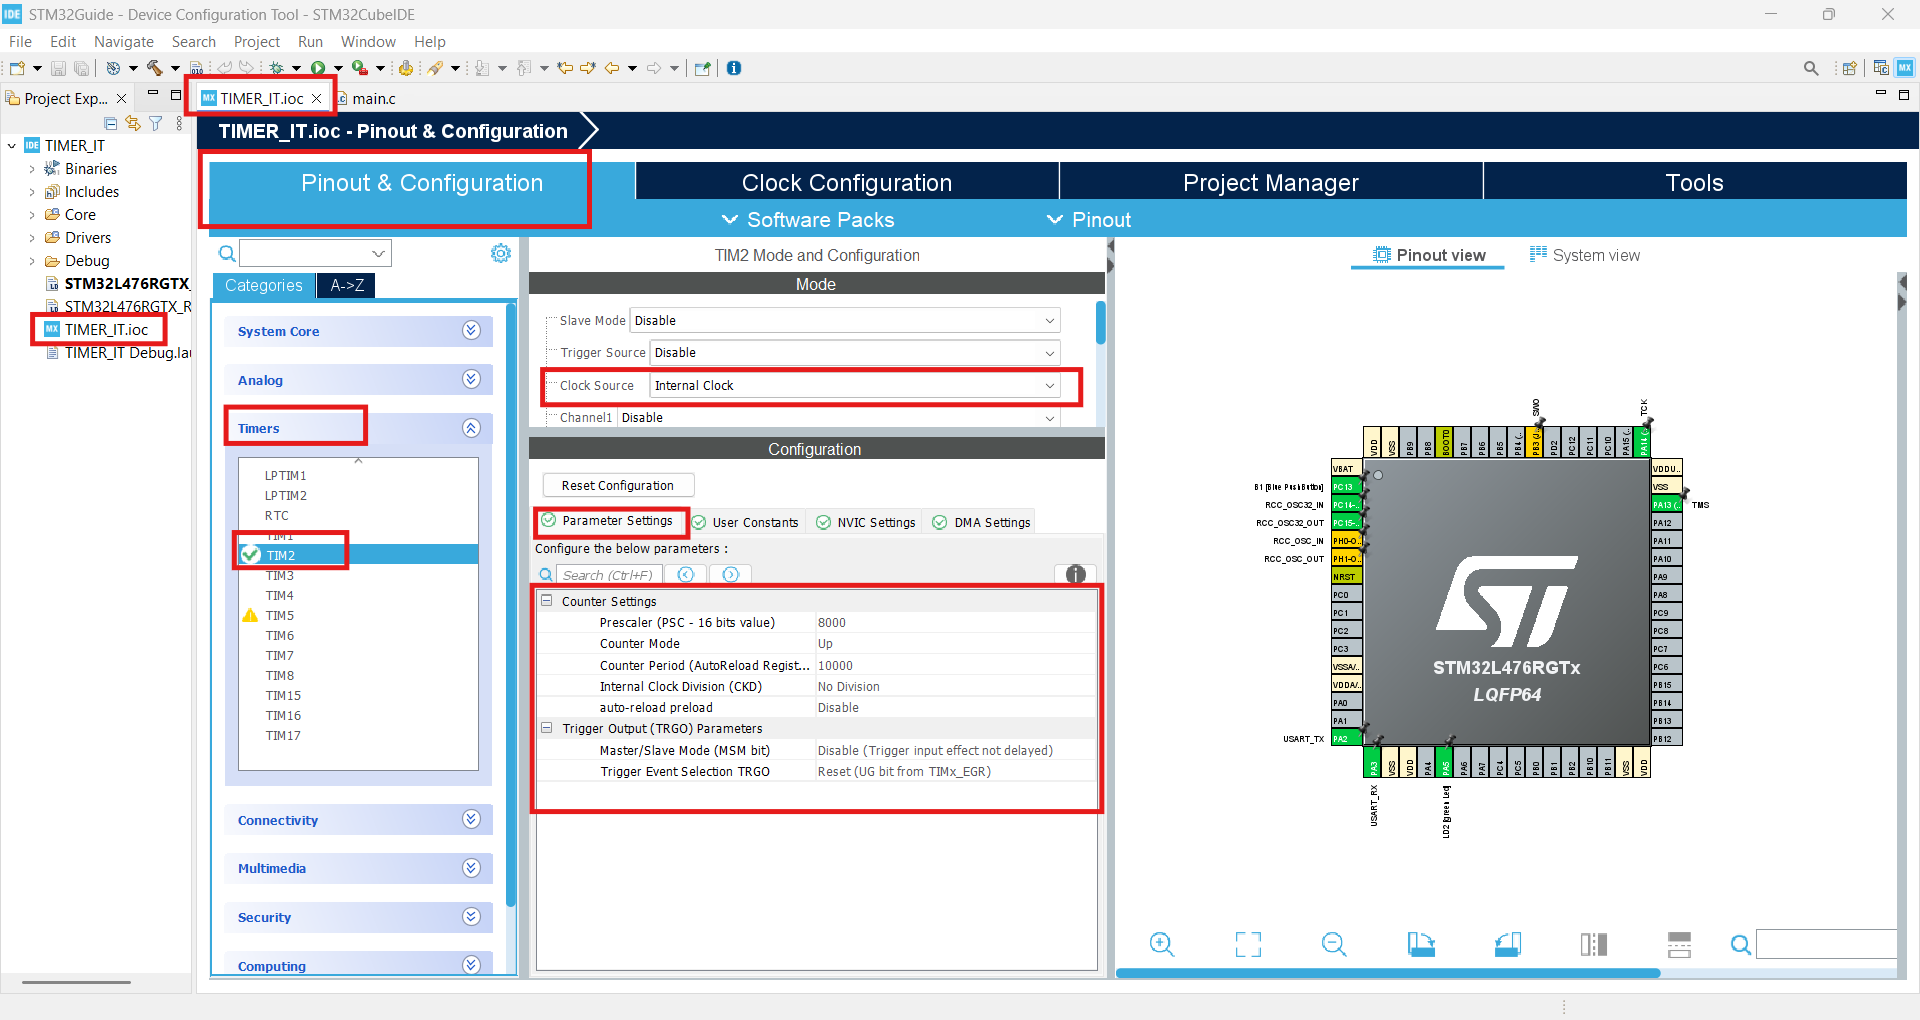This screenshot has height=1020, width=1920.
Task: Expand the Analog category
Action: point(472,379)
